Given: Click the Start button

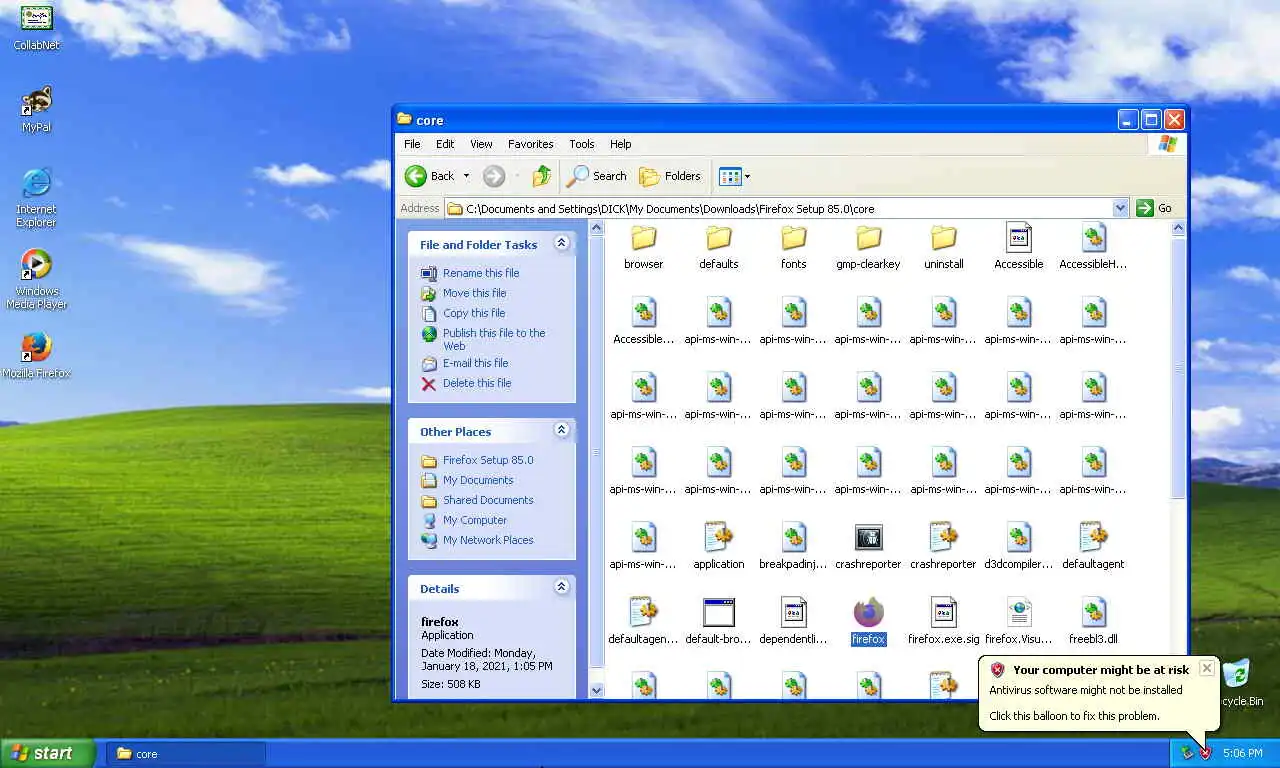Looking at the screenshot, I should [x=48, y=753].
